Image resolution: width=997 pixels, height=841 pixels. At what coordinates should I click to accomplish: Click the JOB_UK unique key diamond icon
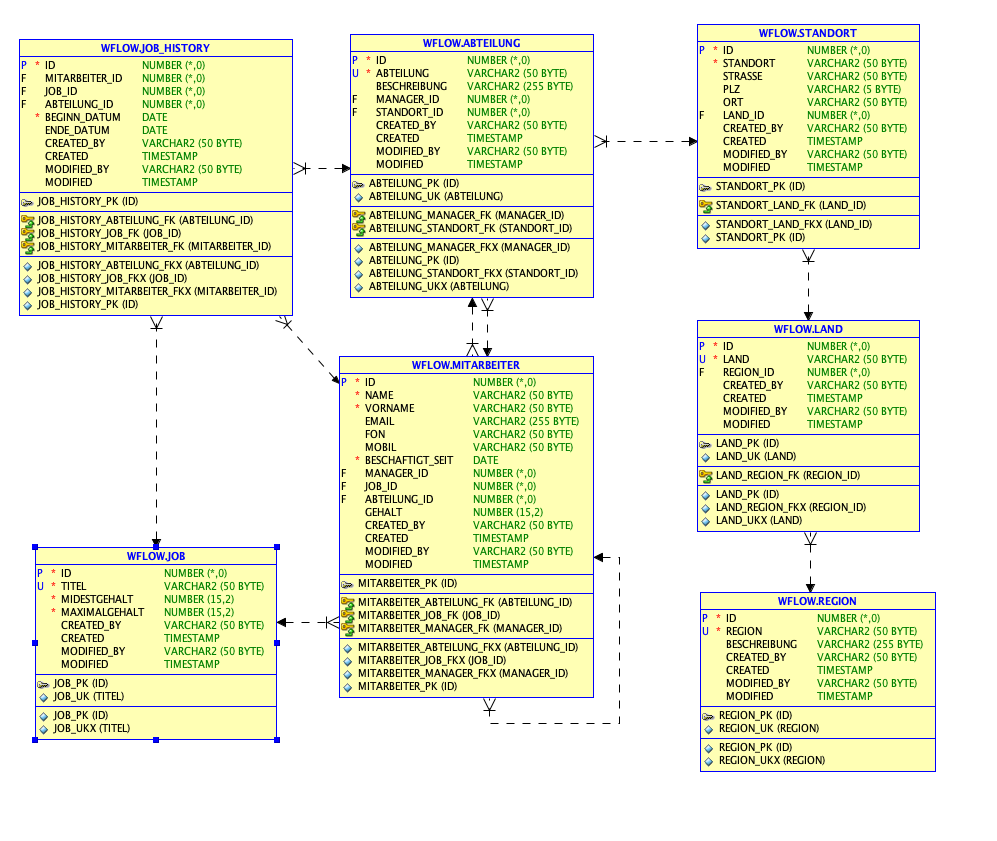(43, 697)
